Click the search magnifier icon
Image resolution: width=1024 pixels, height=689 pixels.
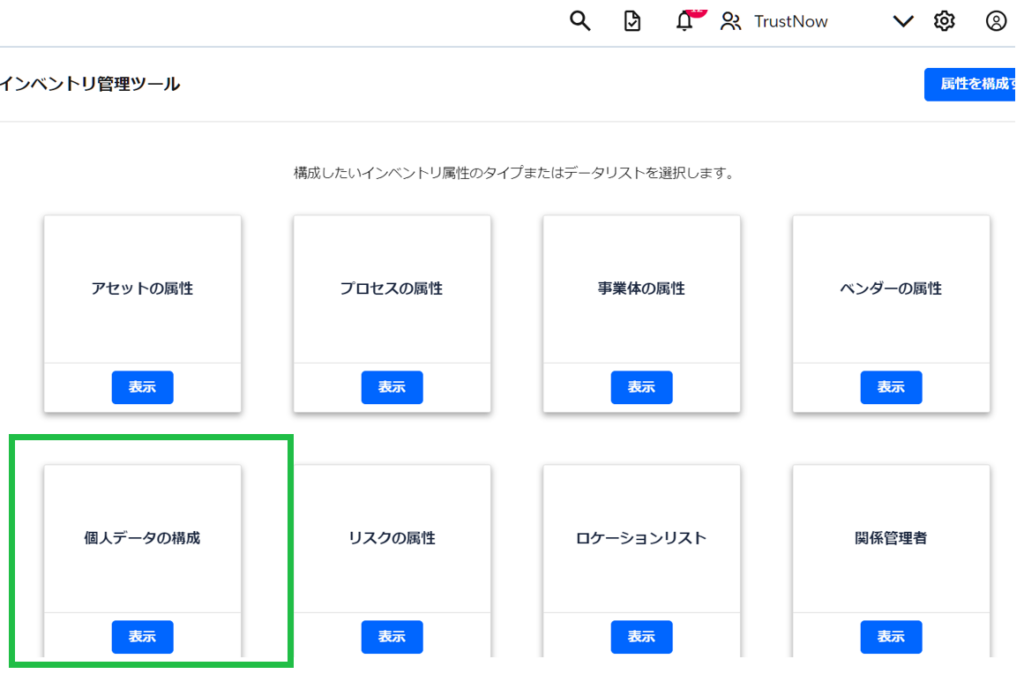[x=580, y=21]
